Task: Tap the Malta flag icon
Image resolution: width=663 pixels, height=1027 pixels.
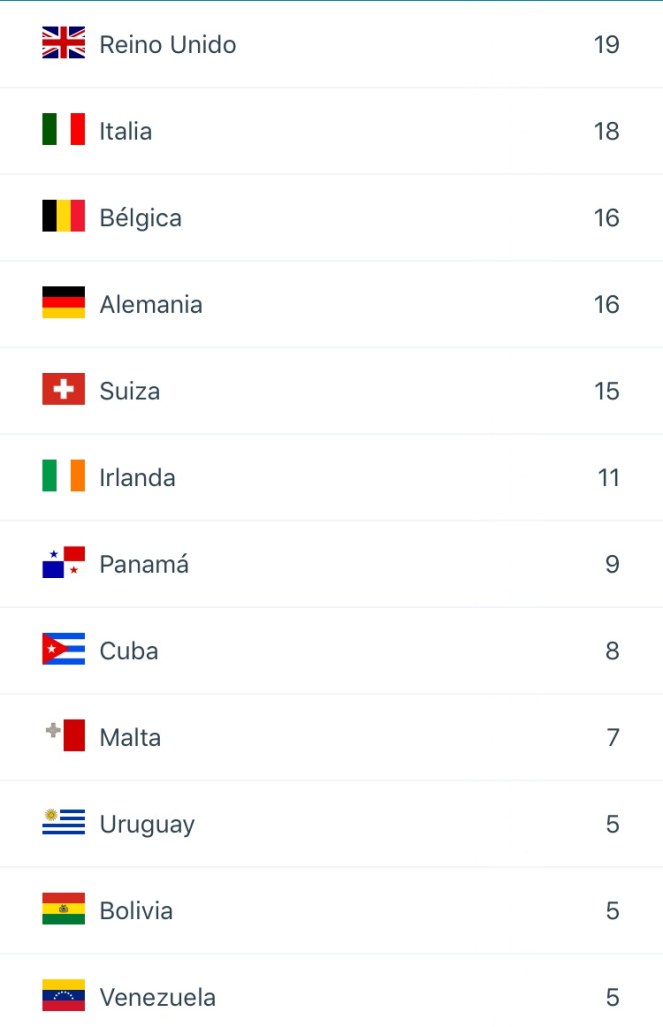Action: [x=63, y=736]
